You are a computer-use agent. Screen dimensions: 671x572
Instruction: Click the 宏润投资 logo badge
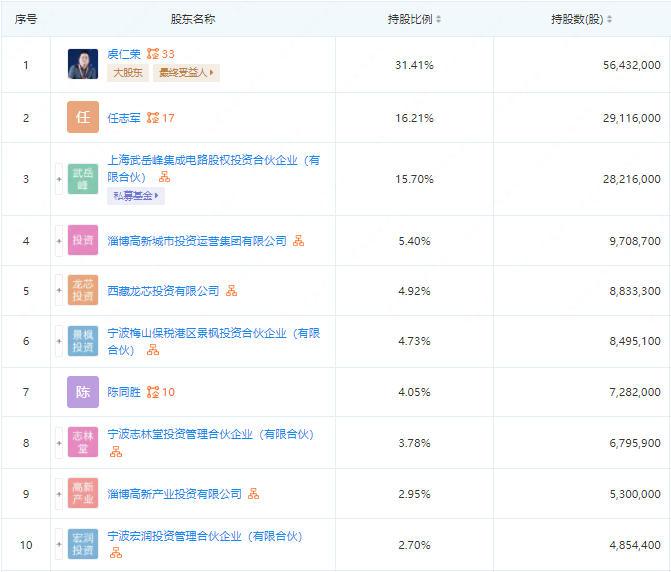tap(83, 544)
